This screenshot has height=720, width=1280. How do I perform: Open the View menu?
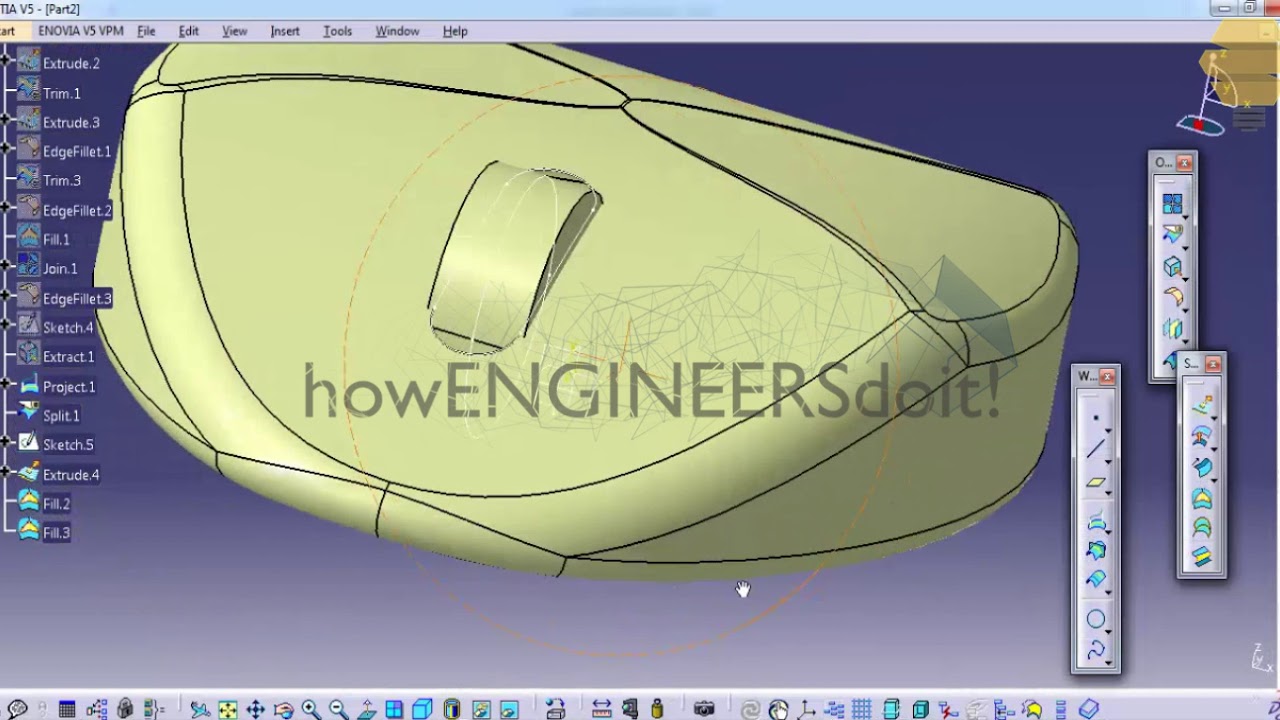234,31
